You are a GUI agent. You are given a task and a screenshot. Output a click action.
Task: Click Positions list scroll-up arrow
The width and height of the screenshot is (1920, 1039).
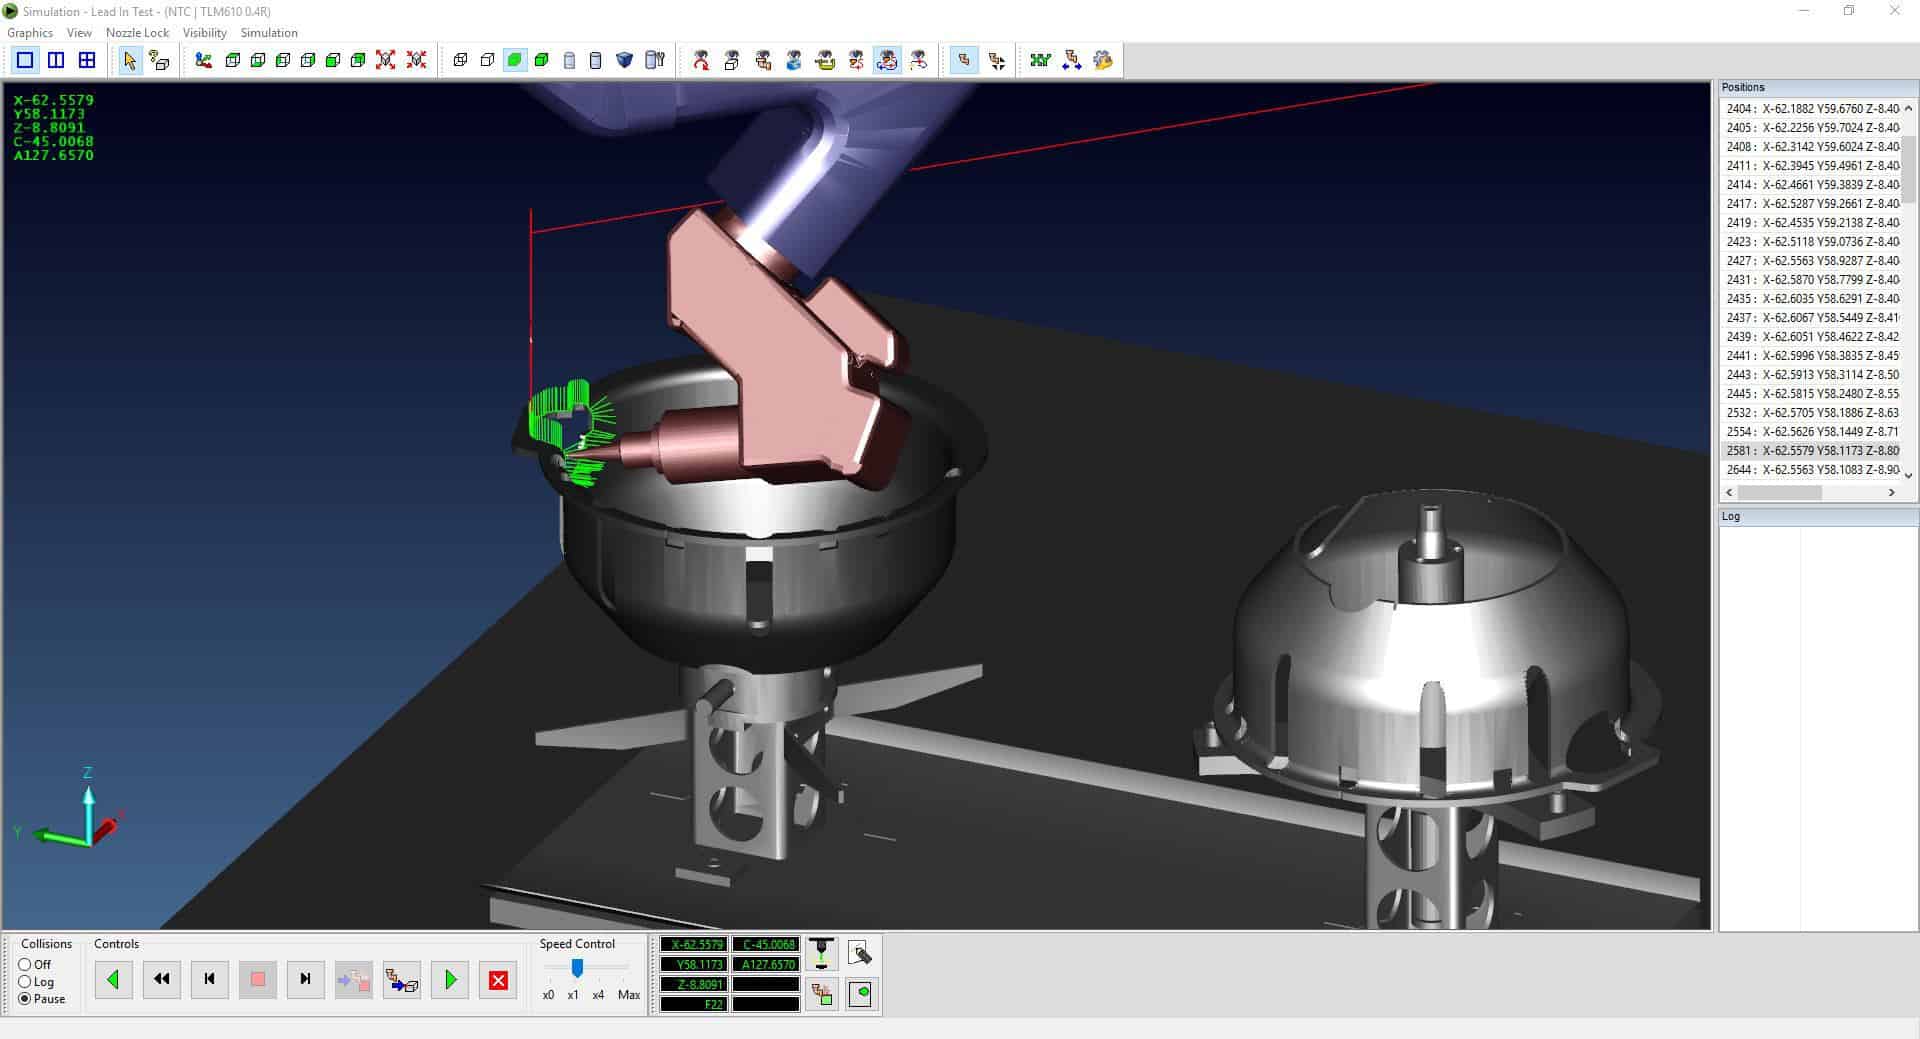[x=1908, y=108]
